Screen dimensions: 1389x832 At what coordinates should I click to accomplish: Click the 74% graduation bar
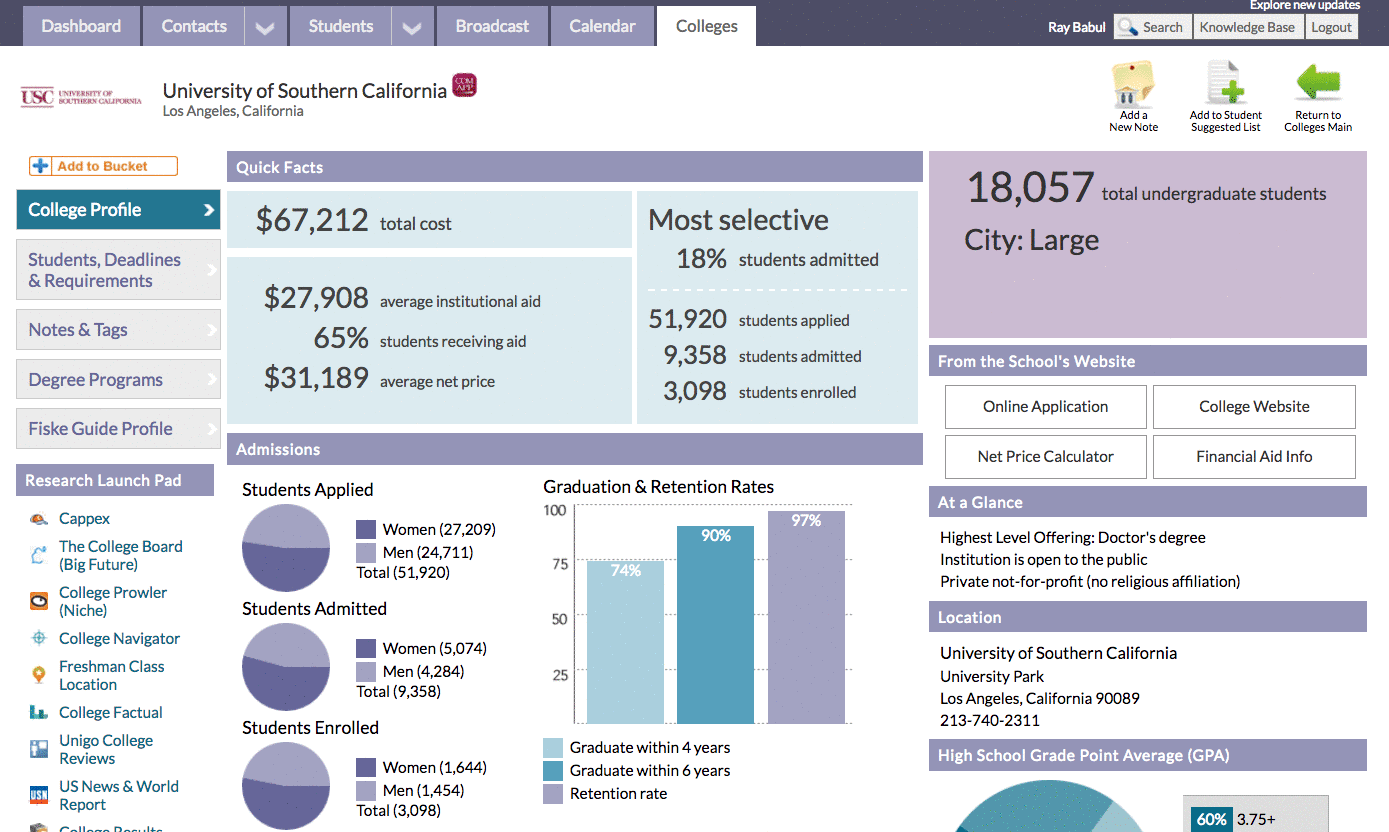(625, 642)
